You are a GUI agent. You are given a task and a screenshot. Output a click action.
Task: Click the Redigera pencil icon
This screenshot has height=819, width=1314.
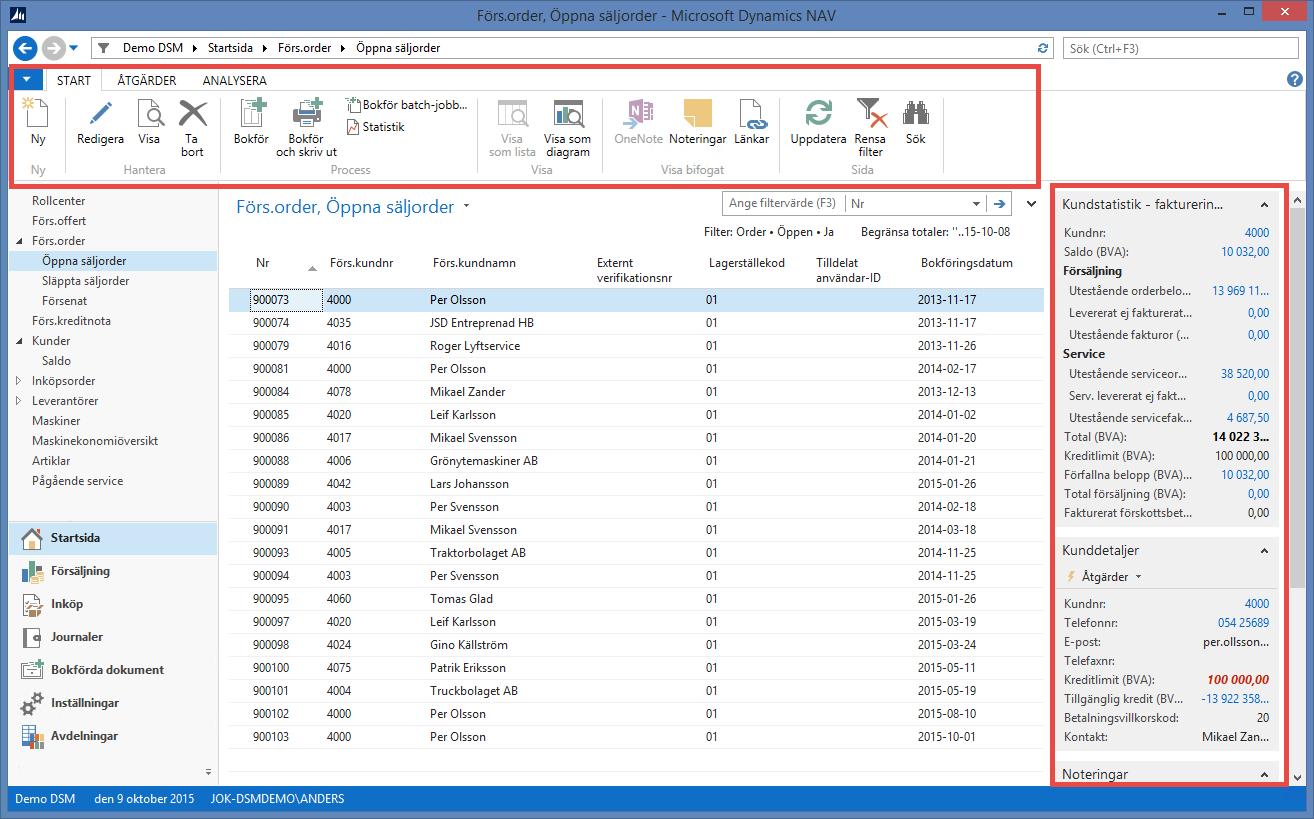click(x=100, y=114)
